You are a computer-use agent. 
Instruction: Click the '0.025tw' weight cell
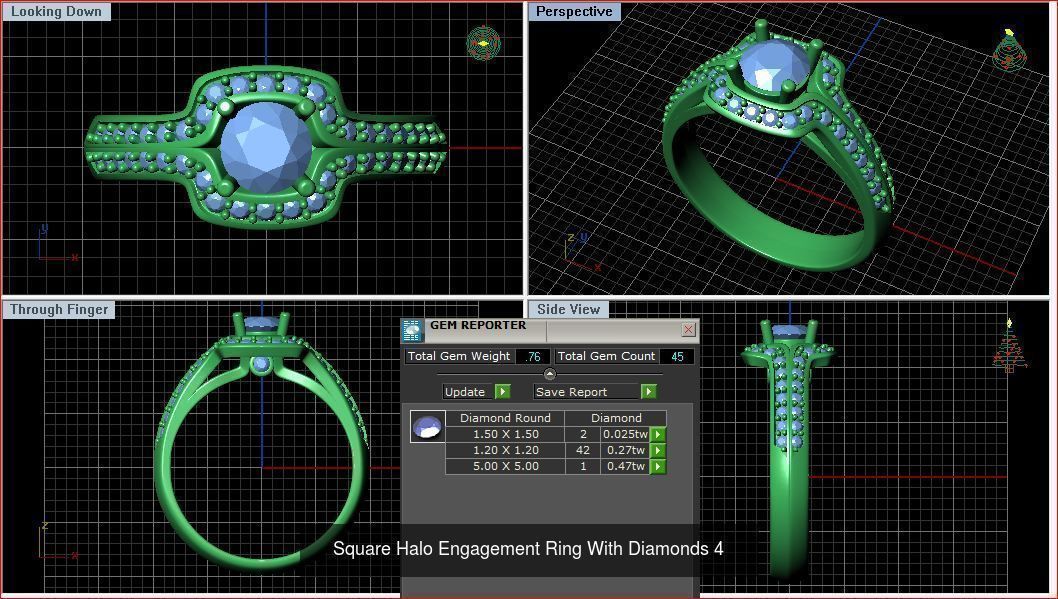tap(625, 434)
